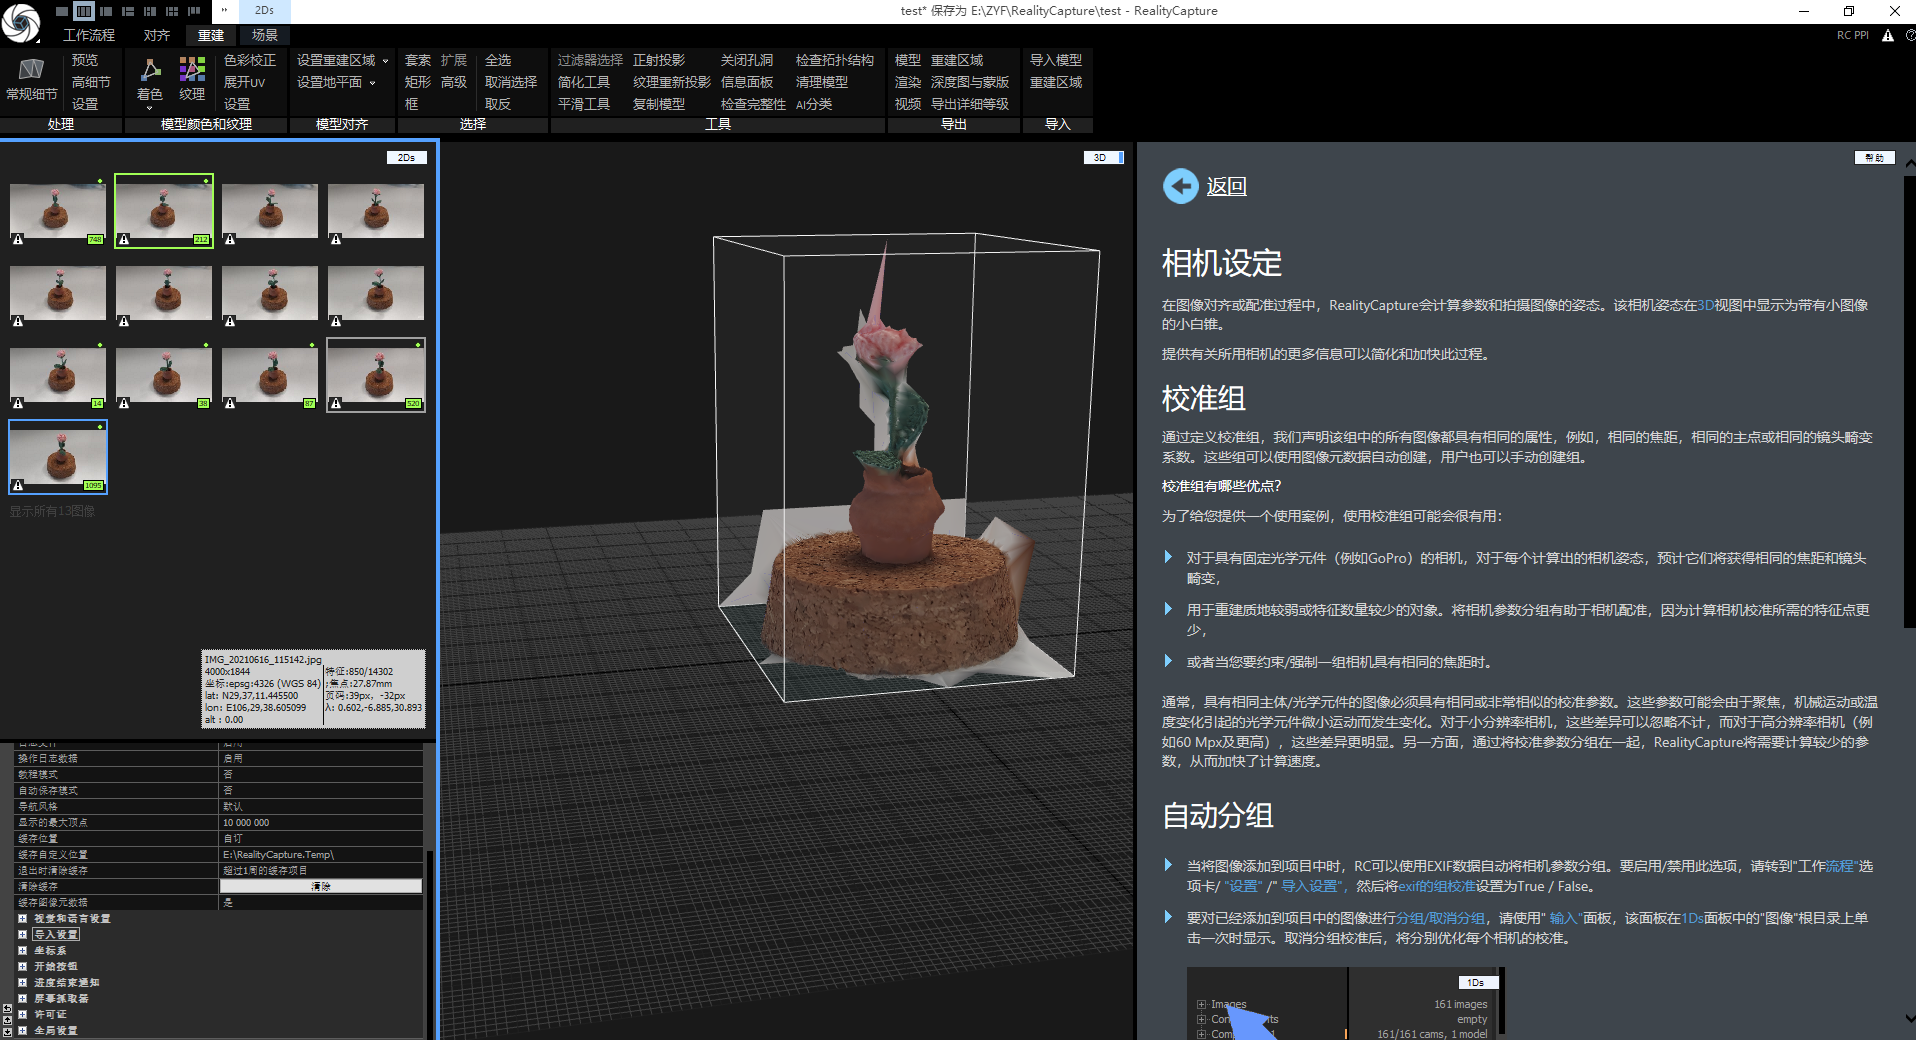This screenshot has width=1916, height=1040.
Task: Toggle the 自动保存模式 value field
Action: pyautogui.click(x=321, y=790)
